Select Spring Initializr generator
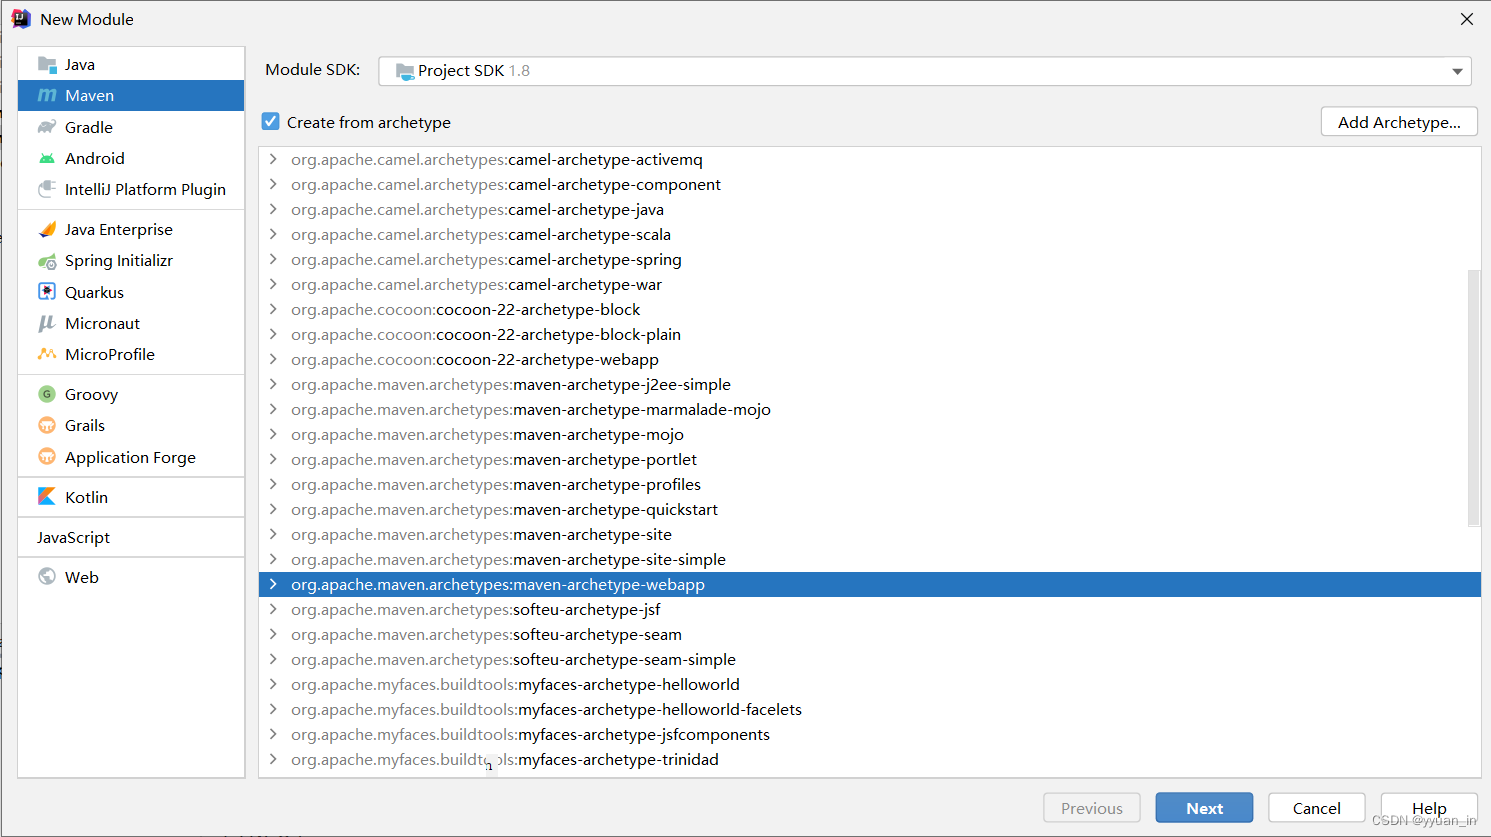This screenshot has height=837, width=1491. tap(131, 261)
